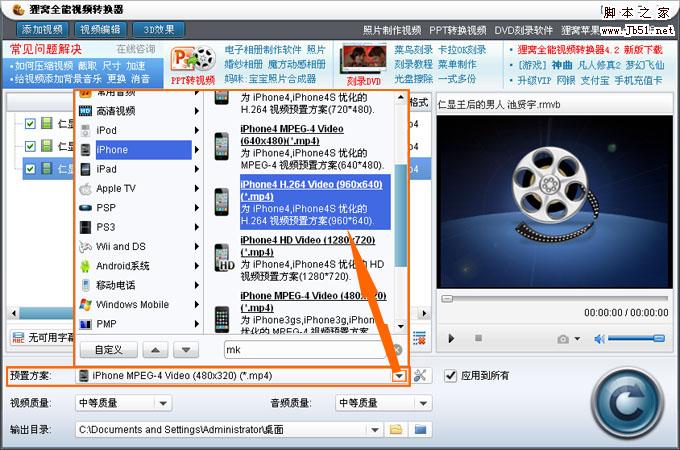The image size is (680, 450).
Task: Expand the Windows Mobile submenu arrow
Action: [x=197, y=304]
